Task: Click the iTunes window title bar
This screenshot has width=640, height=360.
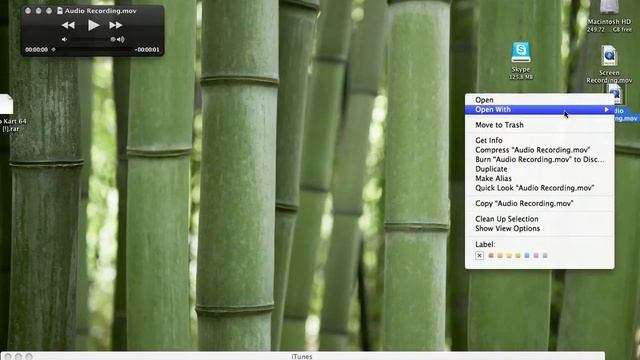Action: pyautogui.click(x=302, y=356)
